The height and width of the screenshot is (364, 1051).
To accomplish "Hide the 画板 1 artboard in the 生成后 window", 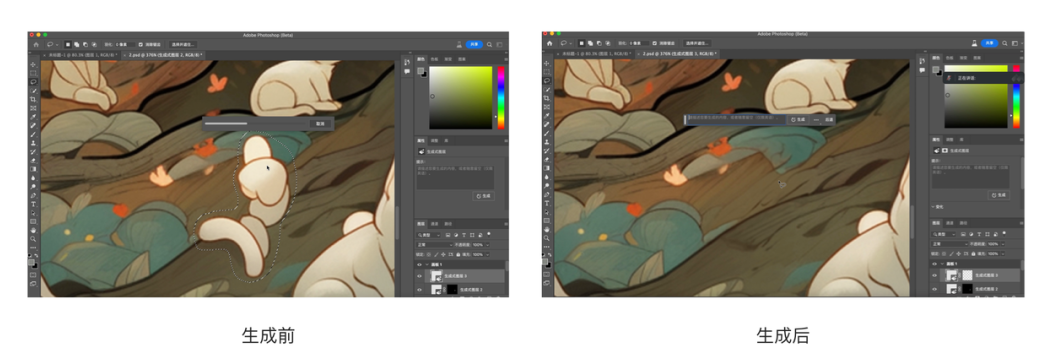I will tap(934, 264).
